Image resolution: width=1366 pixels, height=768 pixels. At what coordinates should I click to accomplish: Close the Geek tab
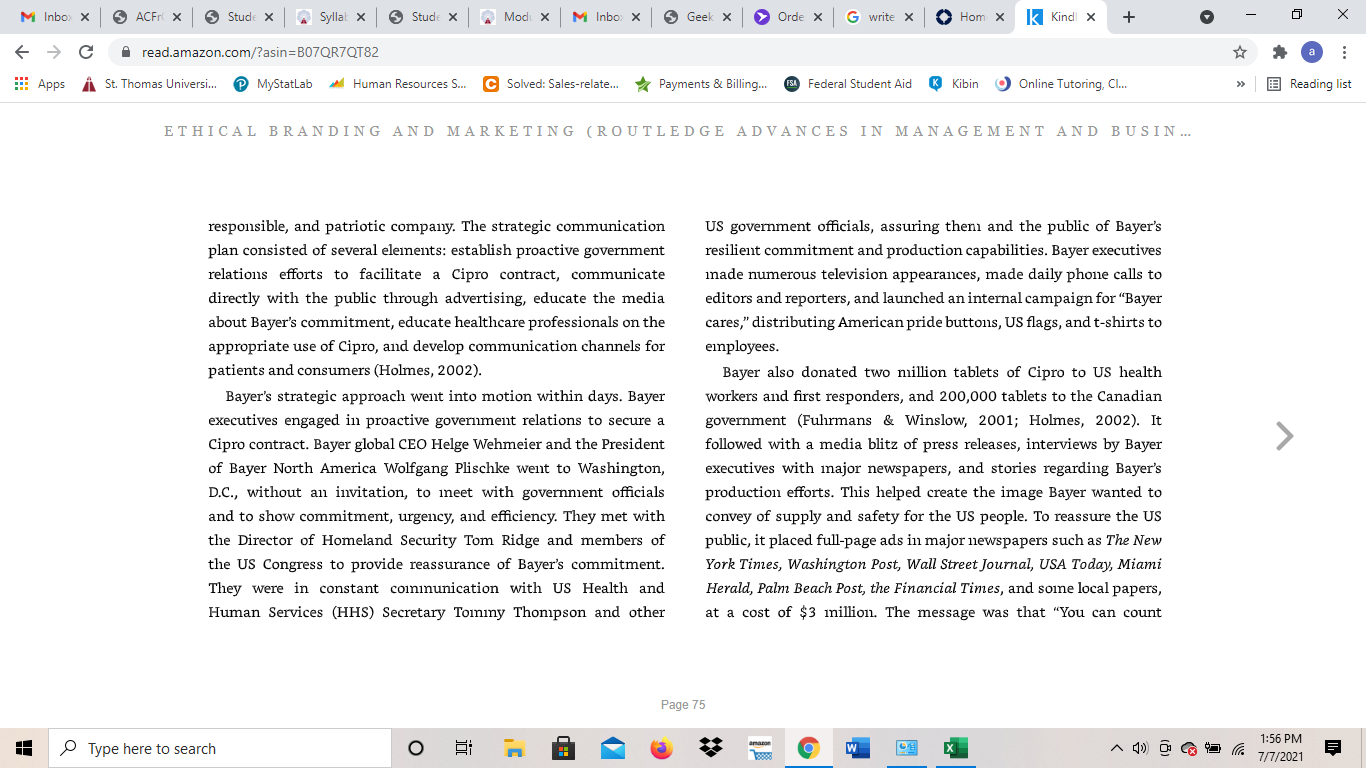point(726,17)
